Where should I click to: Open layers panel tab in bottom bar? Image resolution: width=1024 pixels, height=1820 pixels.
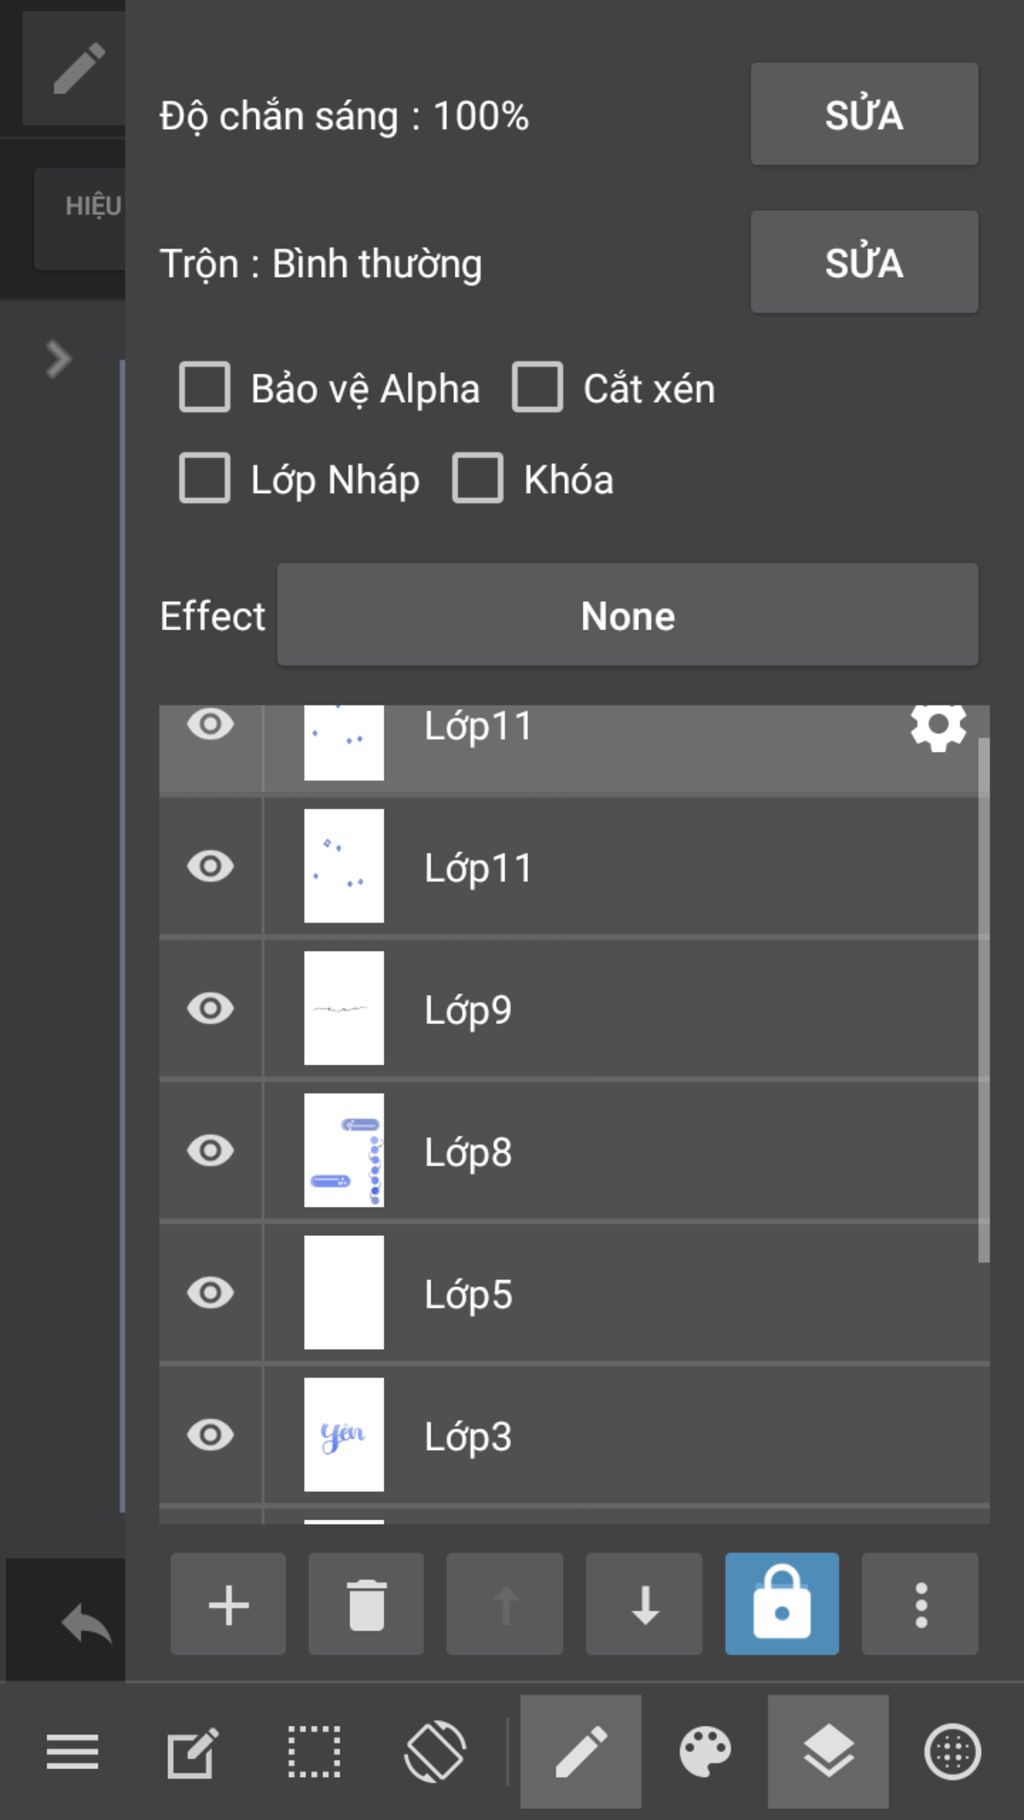coord(828,1752)
